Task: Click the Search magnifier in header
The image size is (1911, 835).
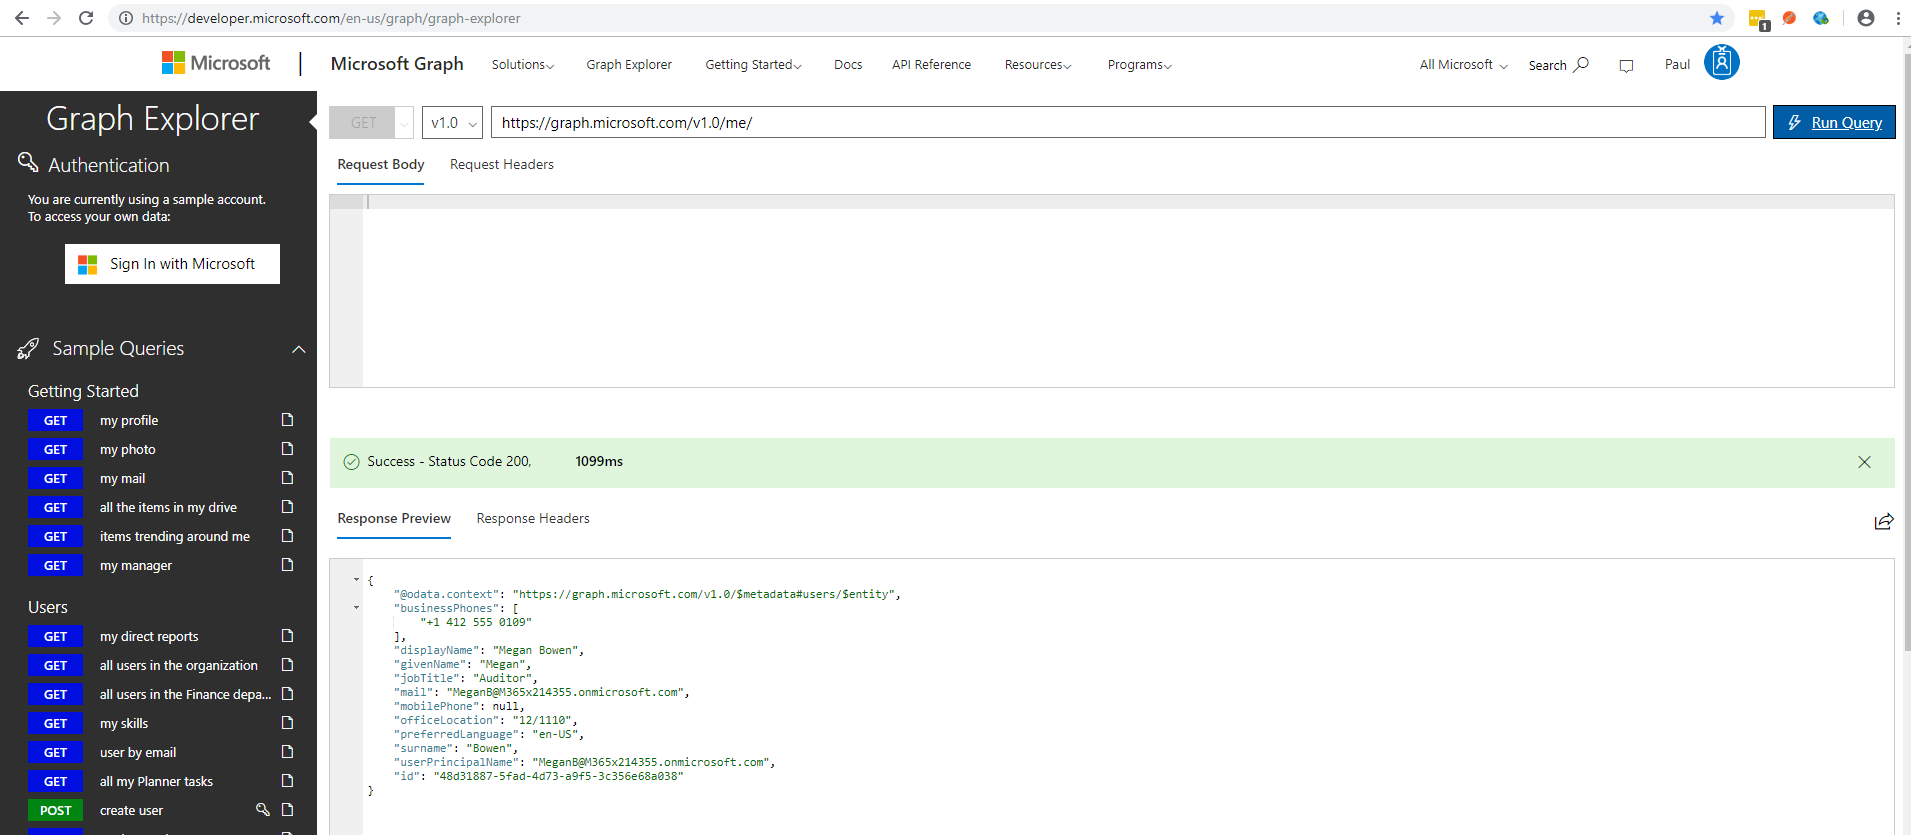Action: [1581, 64]
